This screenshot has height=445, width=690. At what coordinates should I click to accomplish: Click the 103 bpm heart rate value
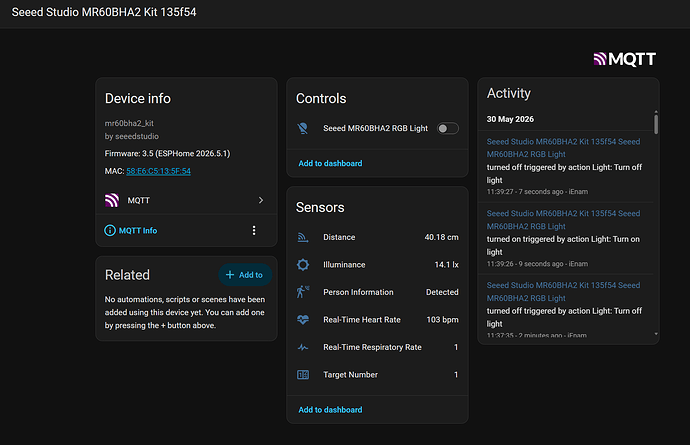pos(442,320)
